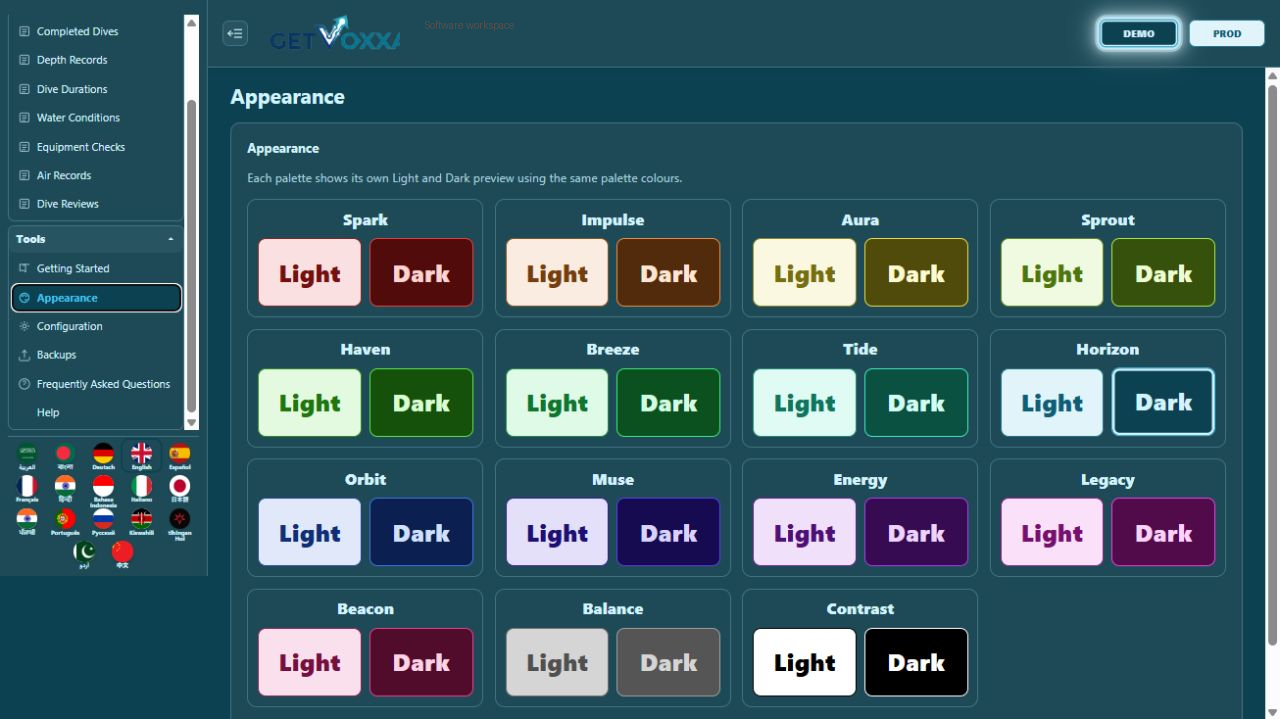This screenshot has width=1280, height=719.
Task: Switch to PROD environment
Action: [x=1227, y=33]
